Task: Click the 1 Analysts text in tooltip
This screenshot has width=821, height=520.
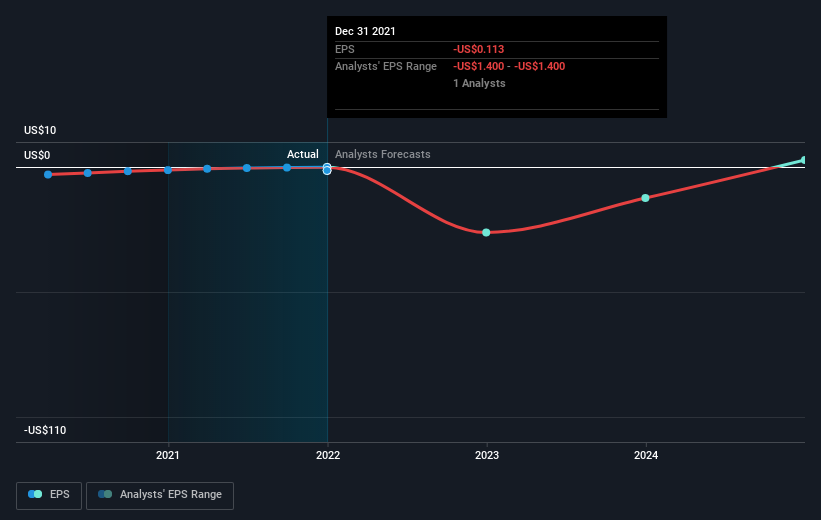Action: coord(479,83)
